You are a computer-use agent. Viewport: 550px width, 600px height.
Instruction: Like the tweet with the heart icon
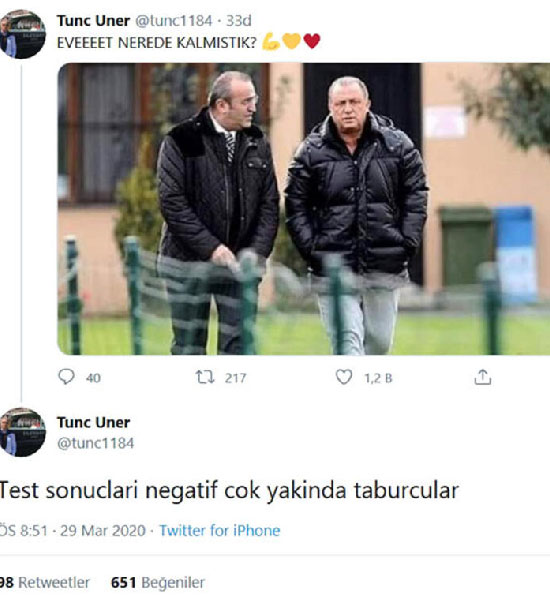tap(344, 377)
